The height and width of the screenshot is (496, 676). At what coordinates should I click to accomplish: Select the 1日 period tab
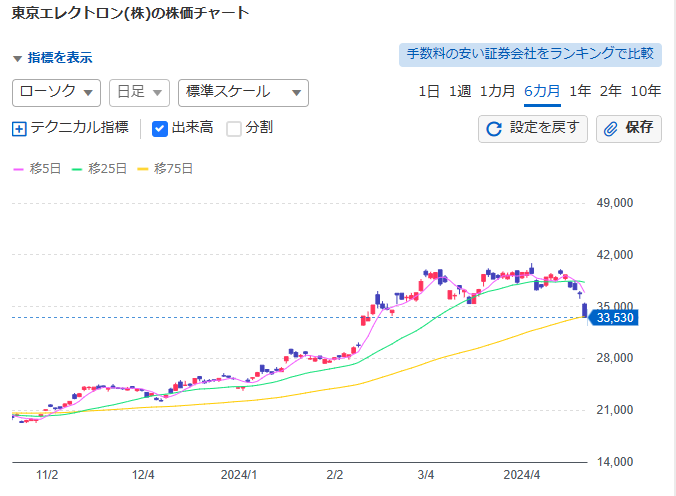tap(429, 91)
